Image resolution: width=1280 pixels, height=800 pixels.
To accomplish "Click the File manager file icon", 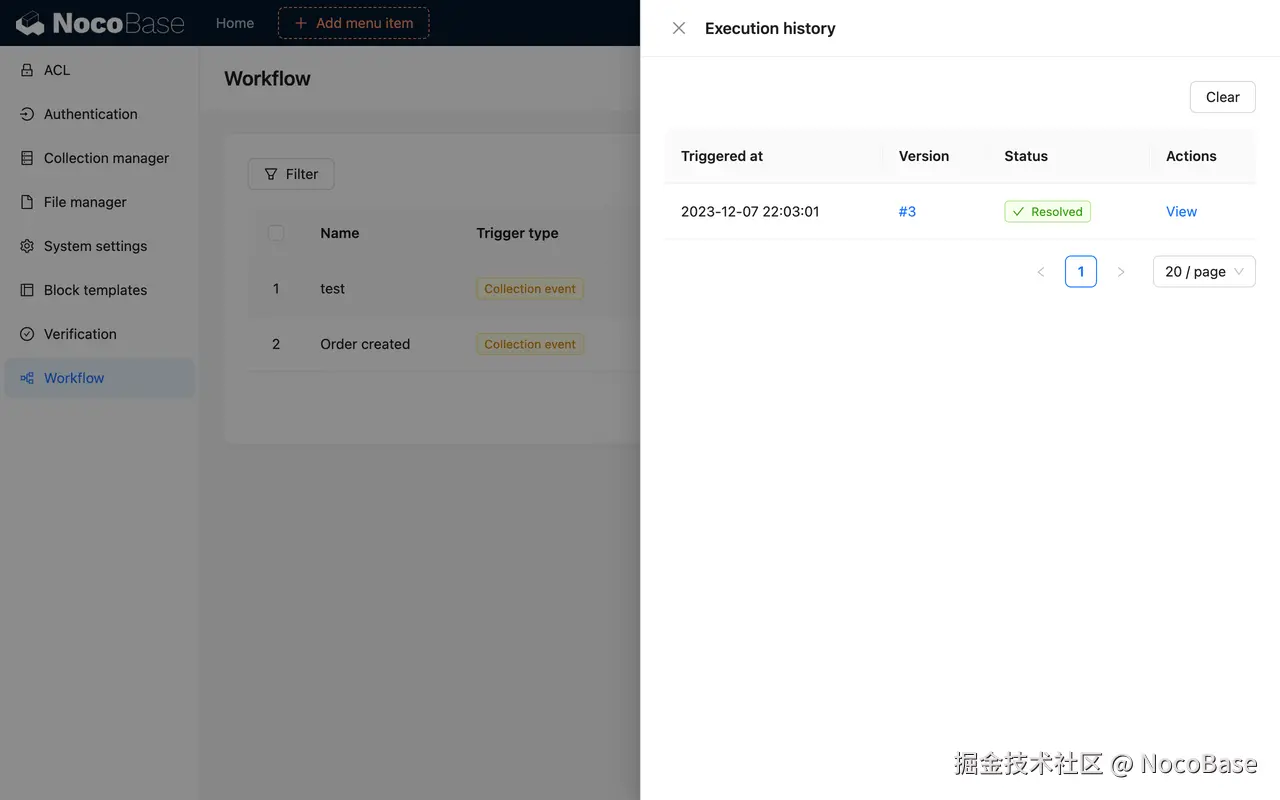I will tap(27, 202).
